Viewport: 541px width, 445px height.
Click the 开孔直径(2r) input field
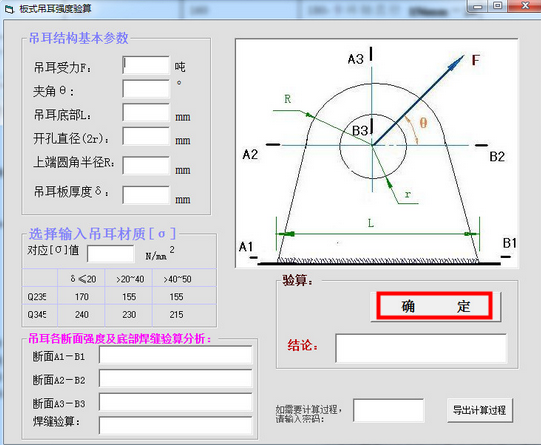click(x=146, y=136)
